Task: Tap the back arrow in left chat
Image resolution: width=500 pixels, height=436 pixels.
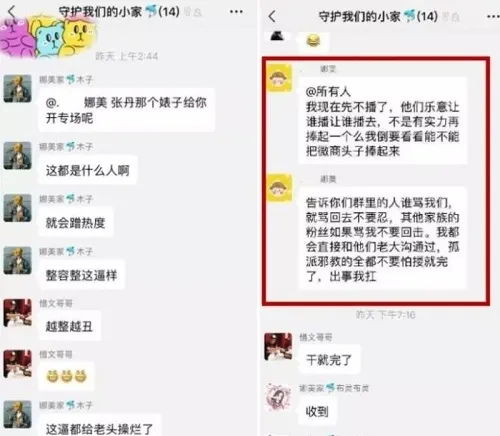Action: point(12,12)
